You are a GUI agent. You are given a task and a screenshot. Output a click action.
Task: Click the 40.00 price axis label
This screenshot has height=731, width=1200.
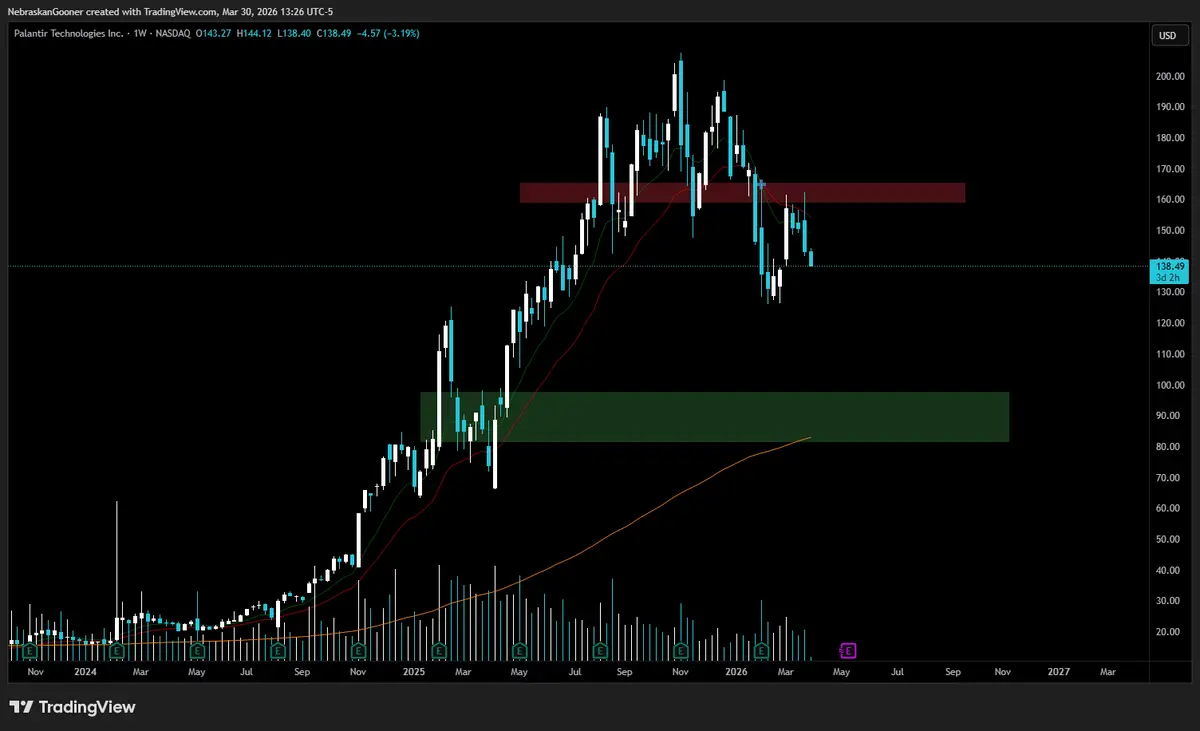tap(1170, 570)
